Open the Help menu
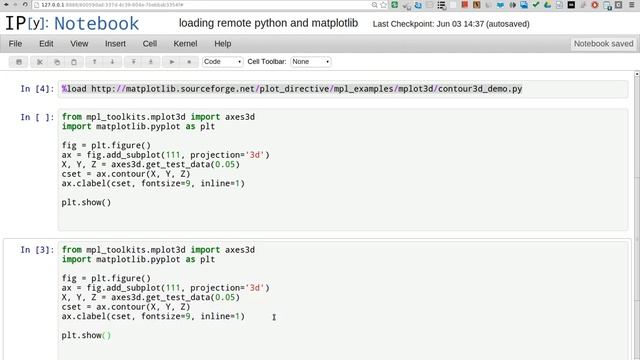The height and width of the screenshot is (360, 640). (x=222, y=44)
